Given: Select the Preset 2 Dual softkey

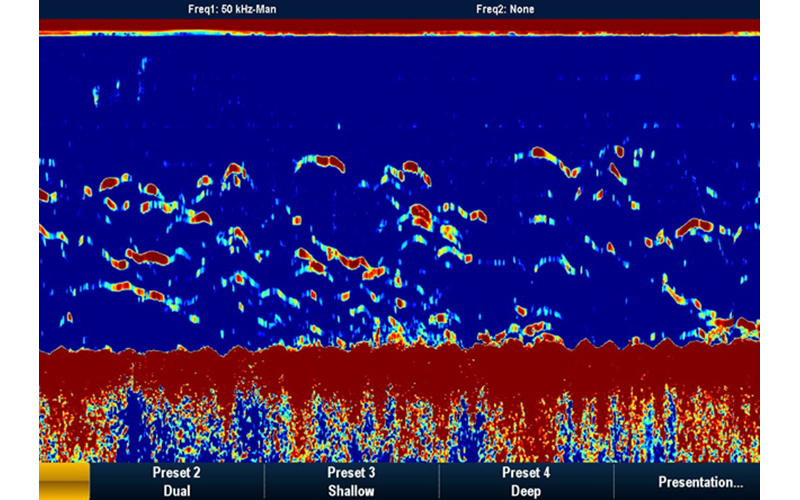Looking at the screenshot, I should [176, 481].
